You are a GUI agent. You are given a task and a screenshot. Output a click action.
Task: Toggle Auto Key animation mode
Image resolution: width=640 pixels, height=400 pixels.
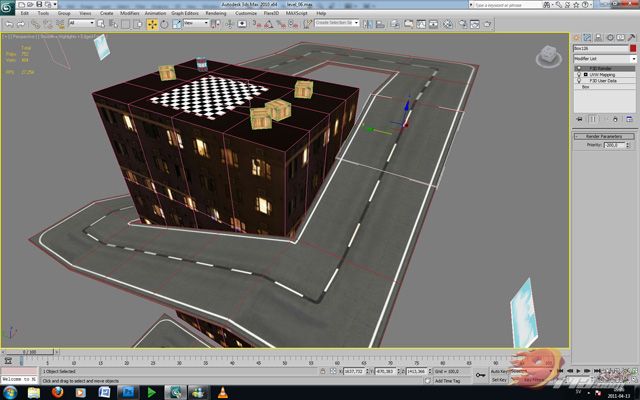pos(501,370)
